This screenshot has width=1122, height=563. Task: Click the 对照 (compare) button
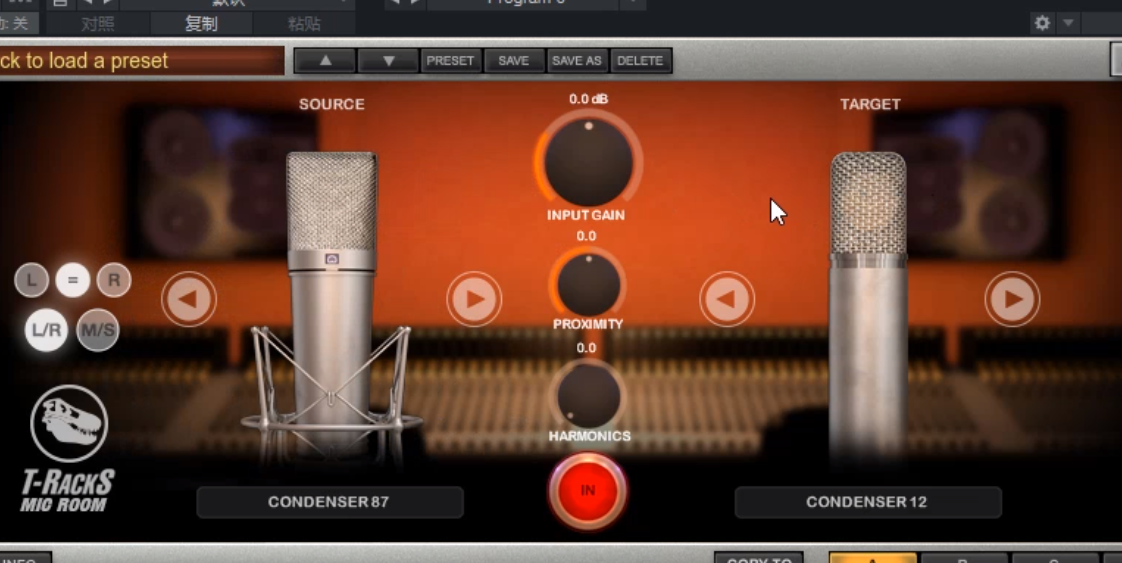pyautogui.click(x=98, y=24)
